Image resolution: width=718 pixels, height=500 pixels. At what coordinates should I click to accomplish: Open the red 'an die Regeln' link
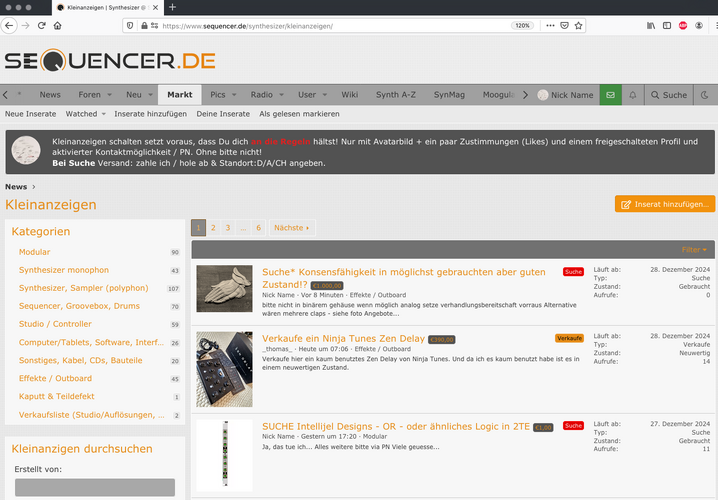click(x=280, y=141)
